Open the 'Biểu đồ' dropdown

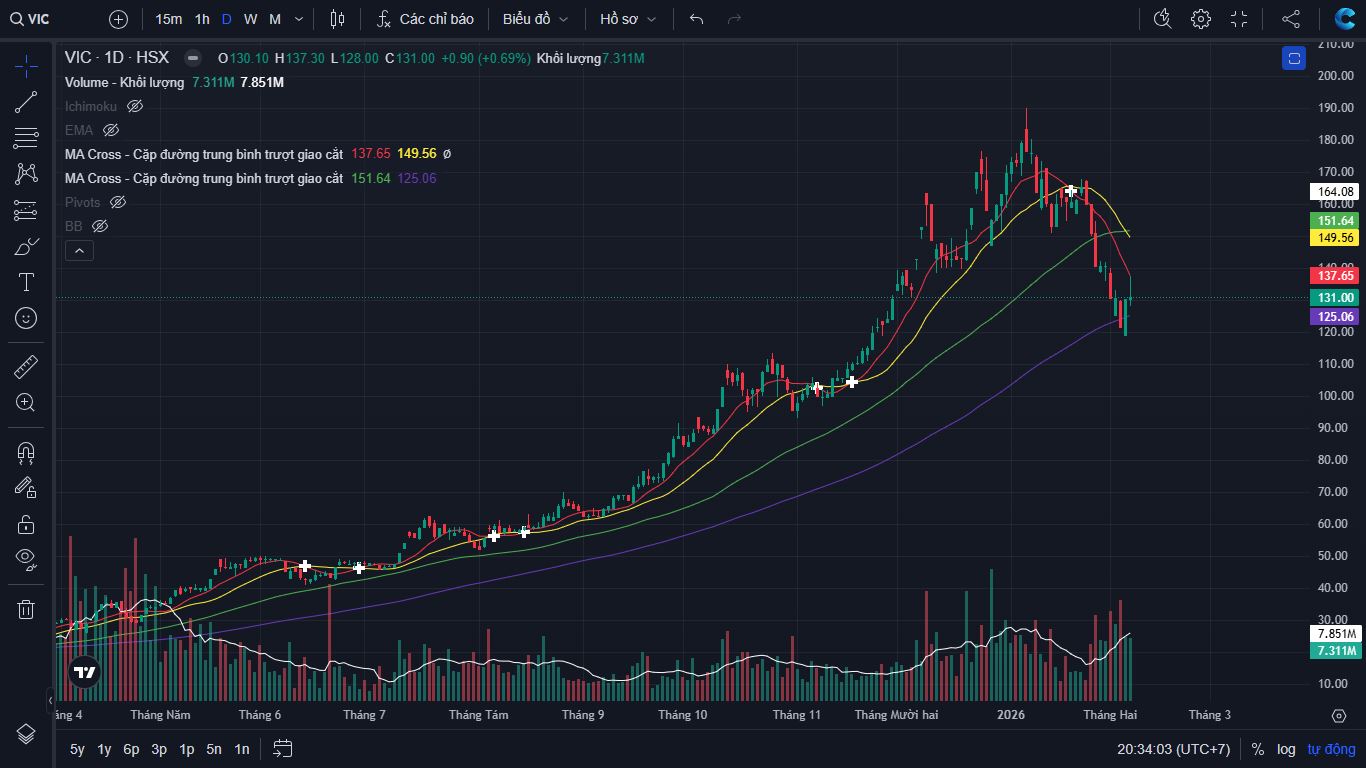click(x=536, y=19)
